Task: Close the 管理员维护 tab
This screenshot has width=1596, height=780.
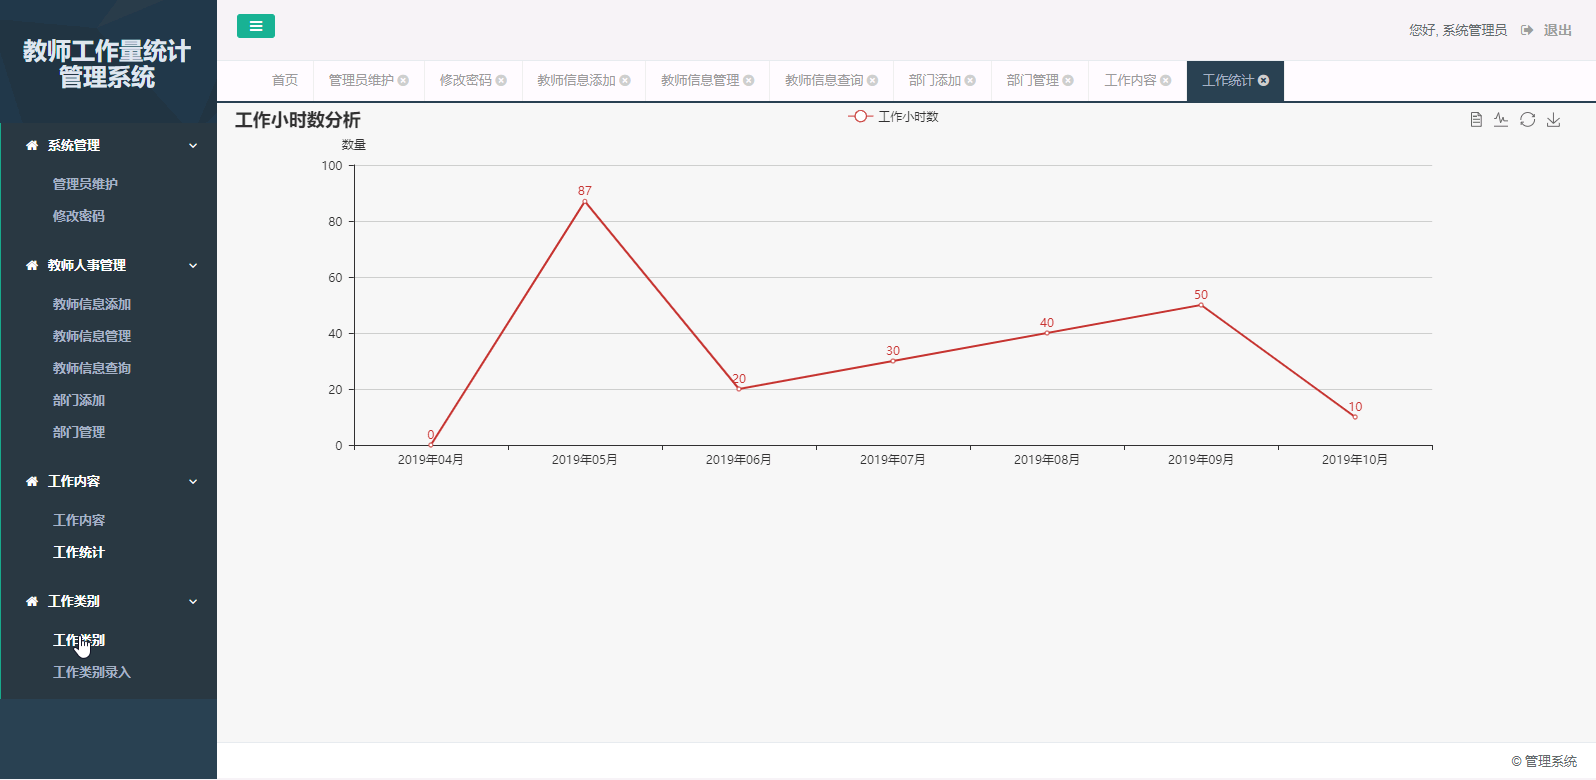Action: click(x=403, y=80)
